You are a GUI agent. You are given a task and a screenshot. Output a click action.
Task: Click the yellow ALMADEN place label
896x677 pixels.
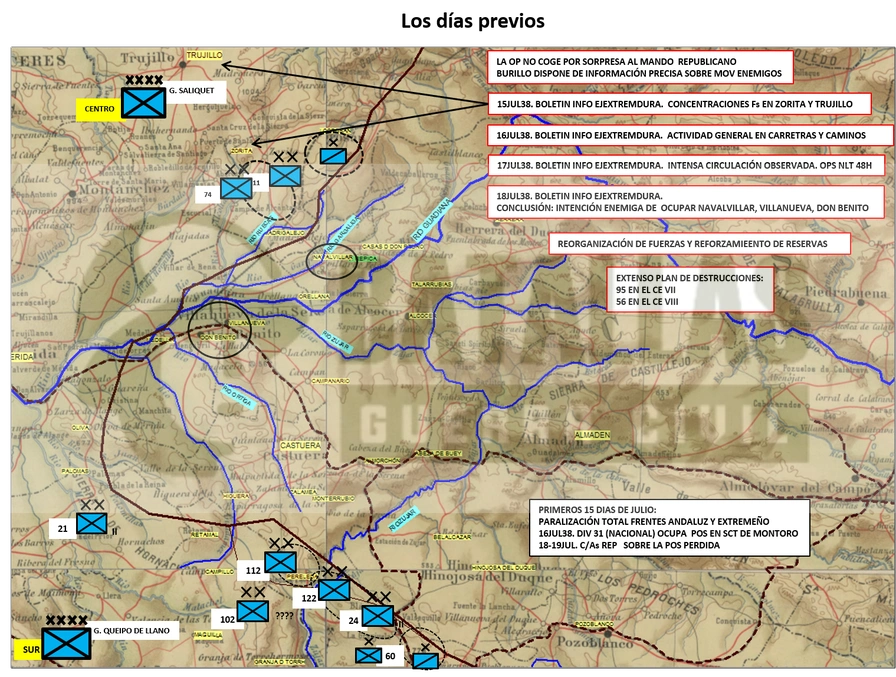[x=593, y=435]
